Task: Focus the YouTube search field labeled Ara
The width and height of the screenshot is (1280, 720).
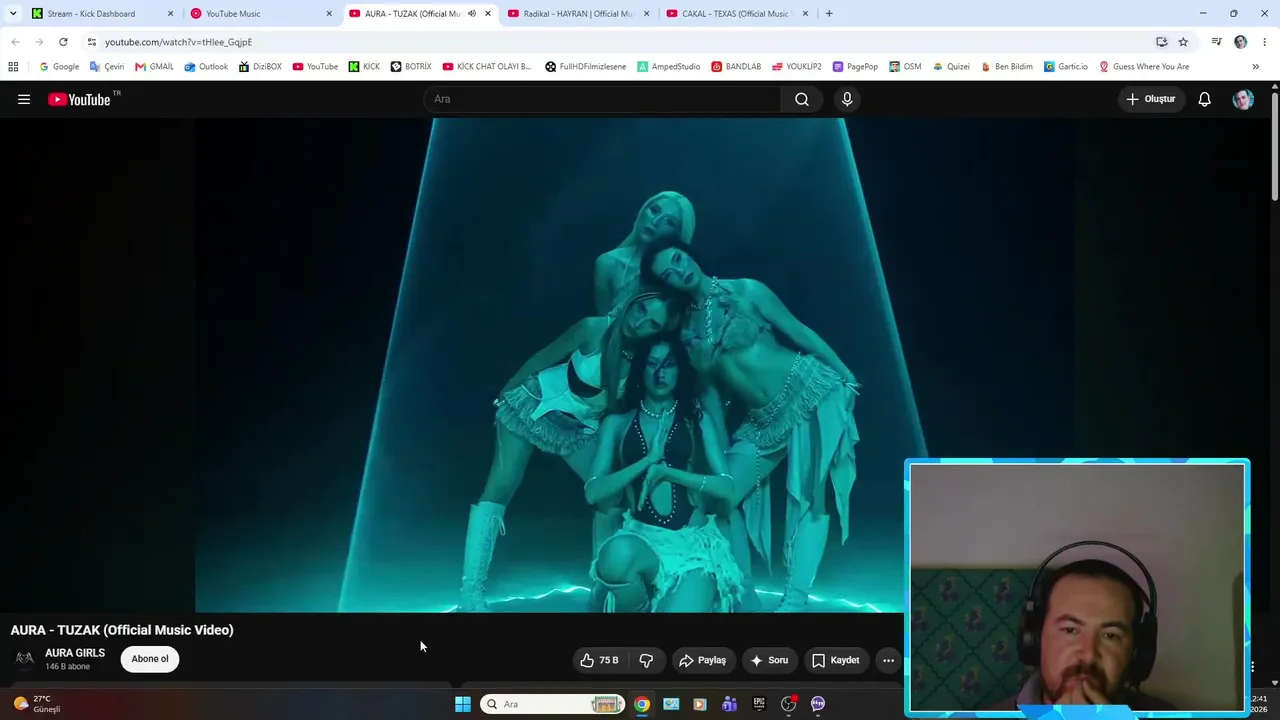Action: click(x=603, y=99)
